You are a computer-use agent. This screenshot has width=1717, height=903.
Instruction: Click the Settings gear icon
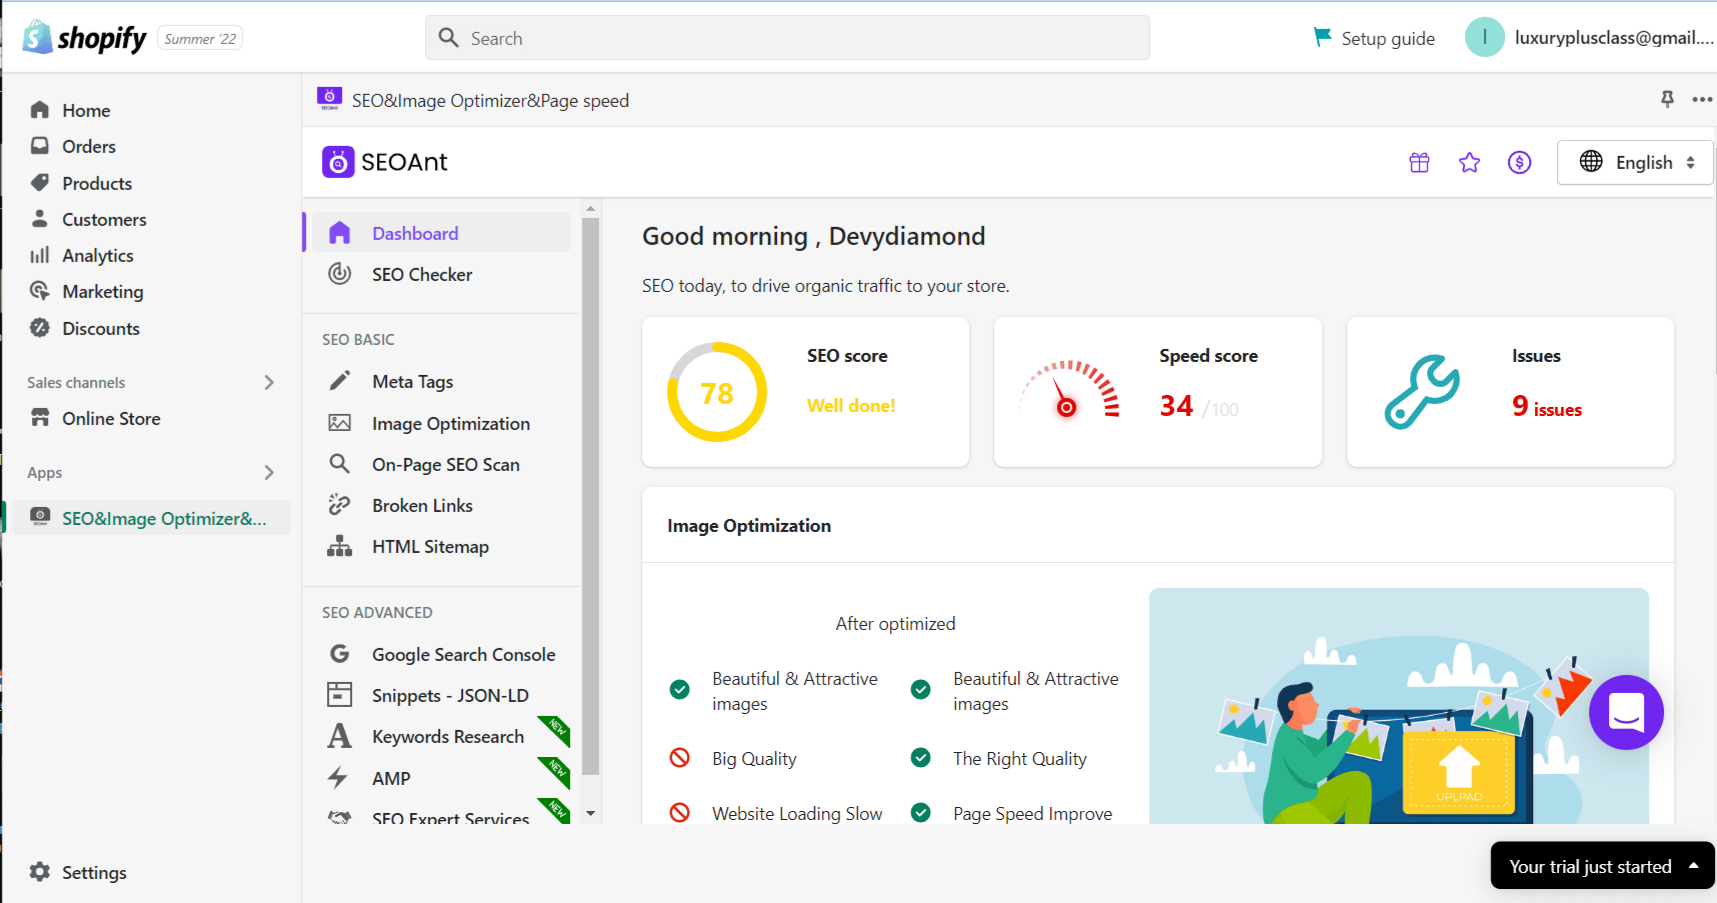40,872
